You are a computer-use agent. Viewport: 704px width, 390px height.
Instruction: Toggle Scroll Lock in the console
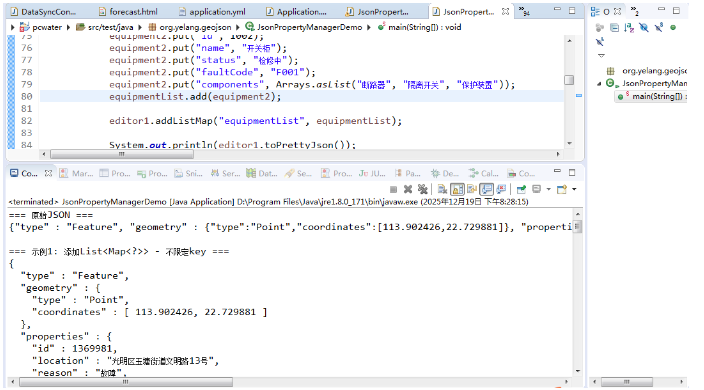[457, 189]
